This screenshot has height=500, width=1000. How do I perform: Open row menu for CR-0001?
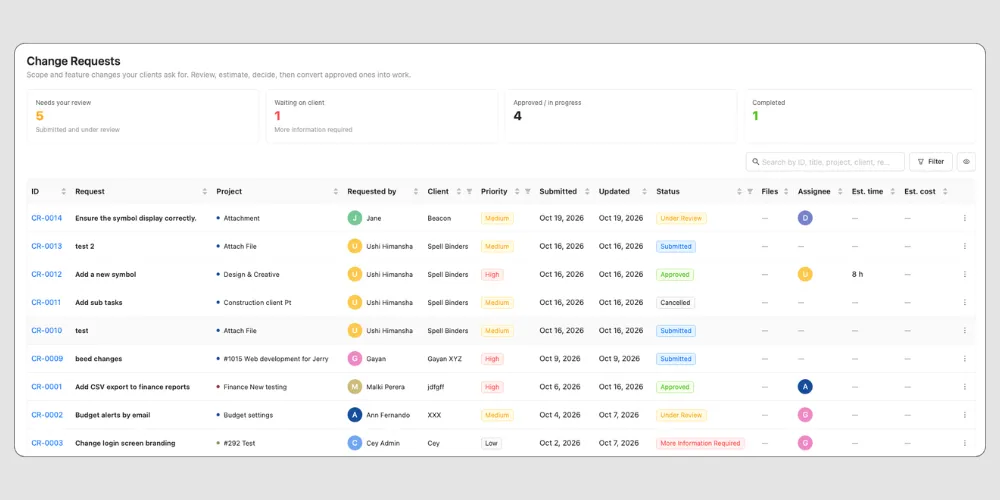(964, 386)
